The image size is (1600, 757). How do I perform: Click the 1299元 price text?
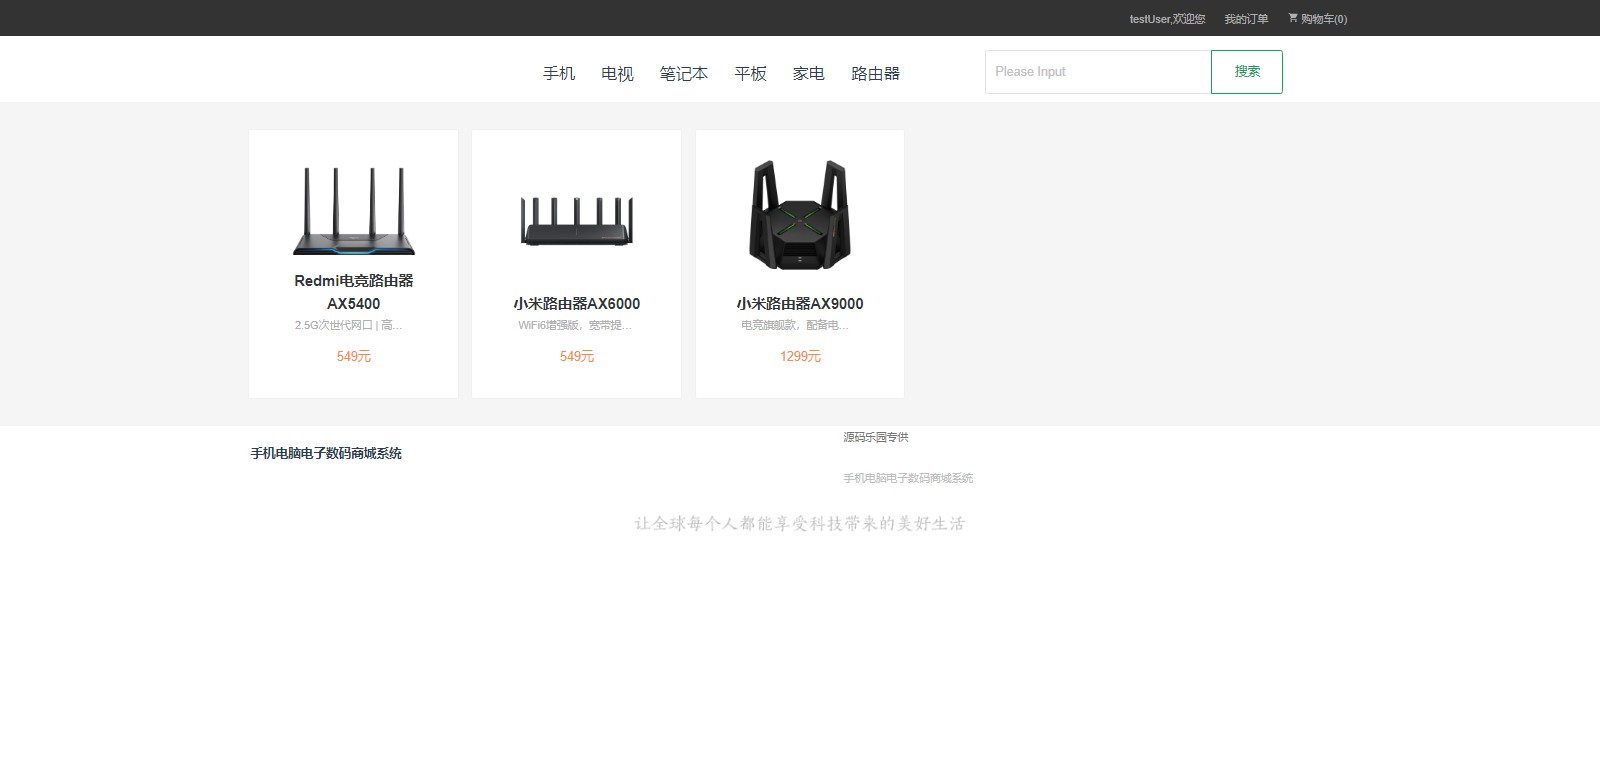[800, 356]
